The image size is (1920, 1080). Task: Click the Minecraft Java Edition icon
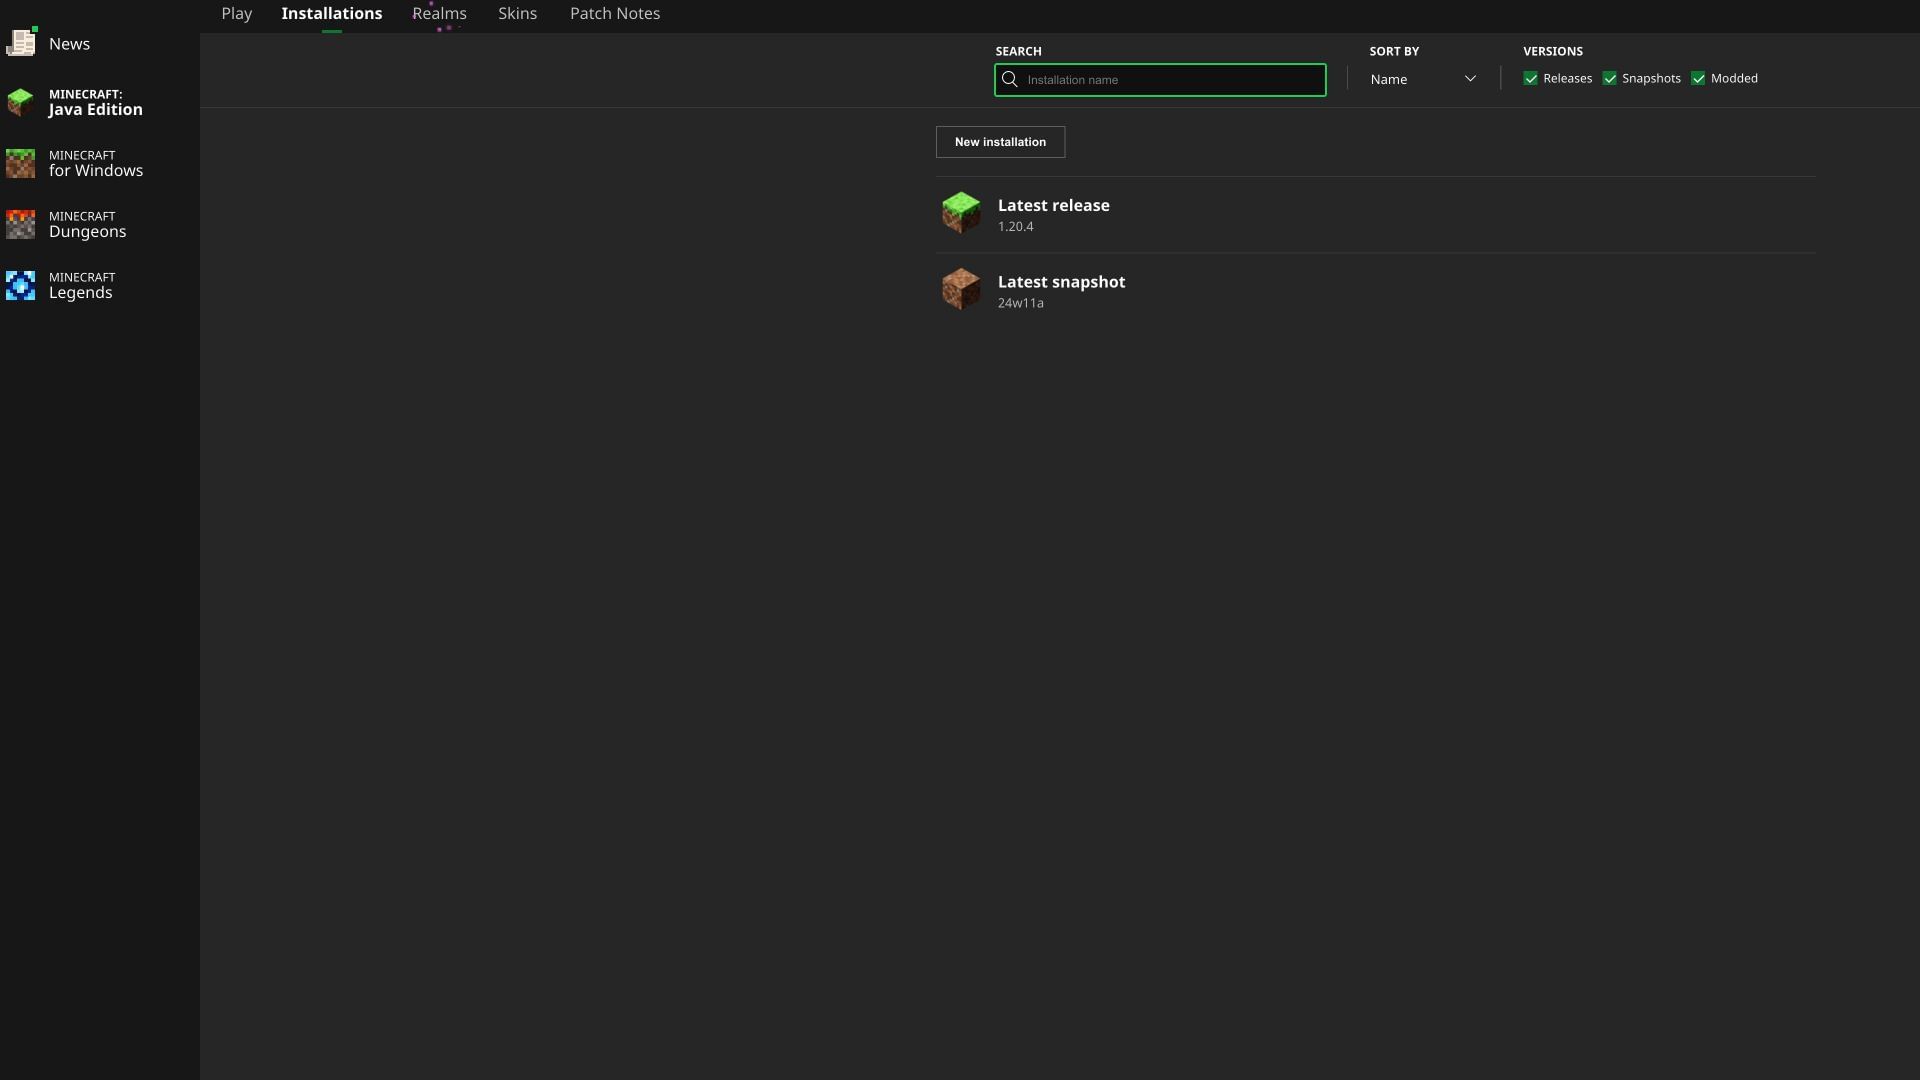[x=20, y=102]
